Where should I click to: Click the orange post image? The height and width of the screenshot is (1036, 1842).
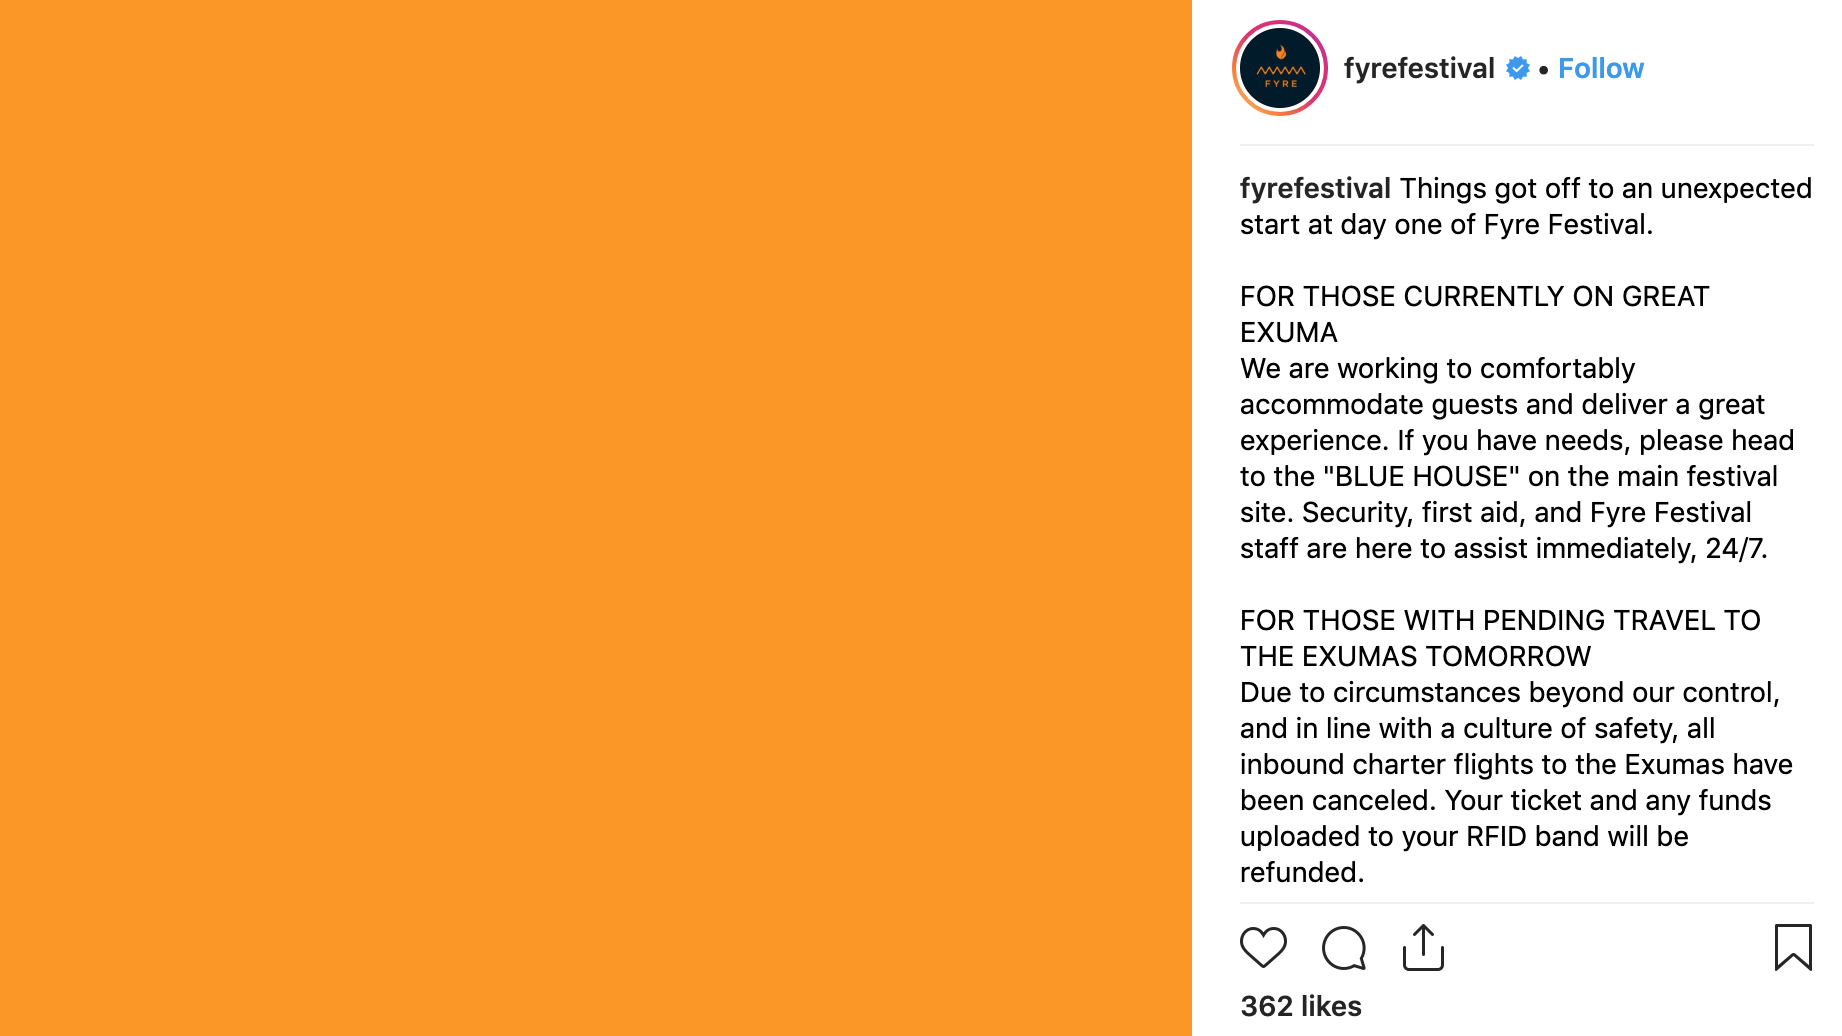click(596, 518)
